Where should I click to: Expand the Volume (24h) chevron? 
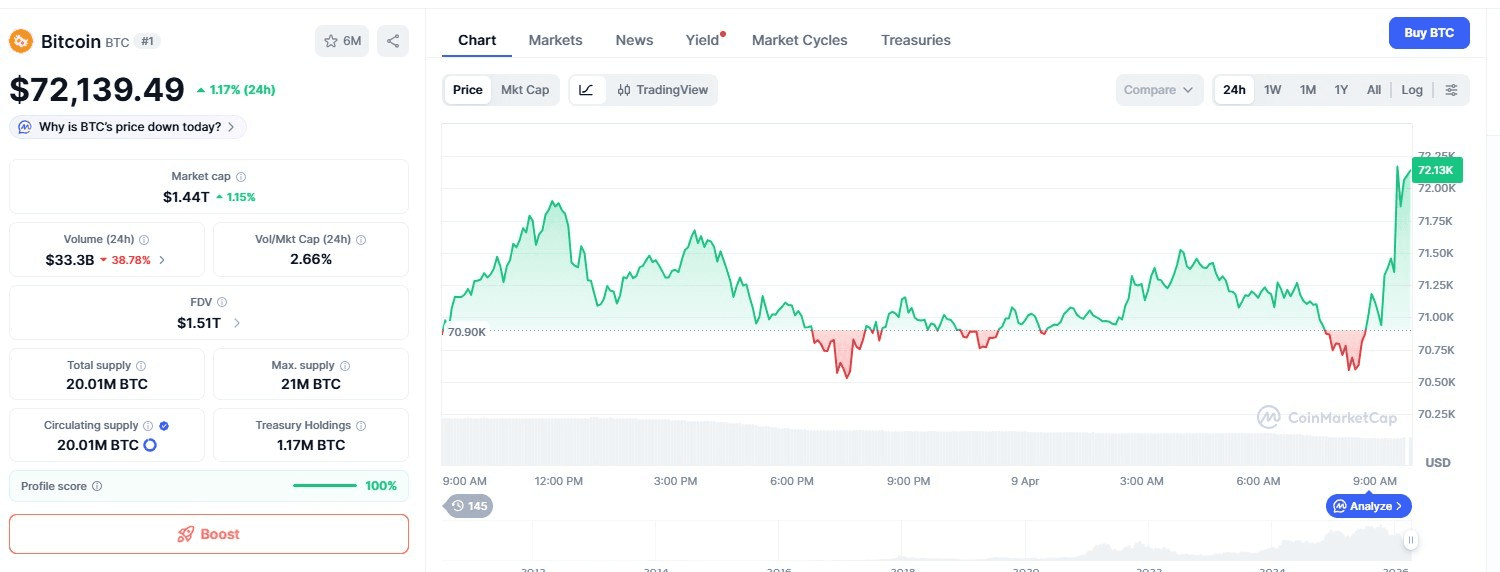coord(163,260)
